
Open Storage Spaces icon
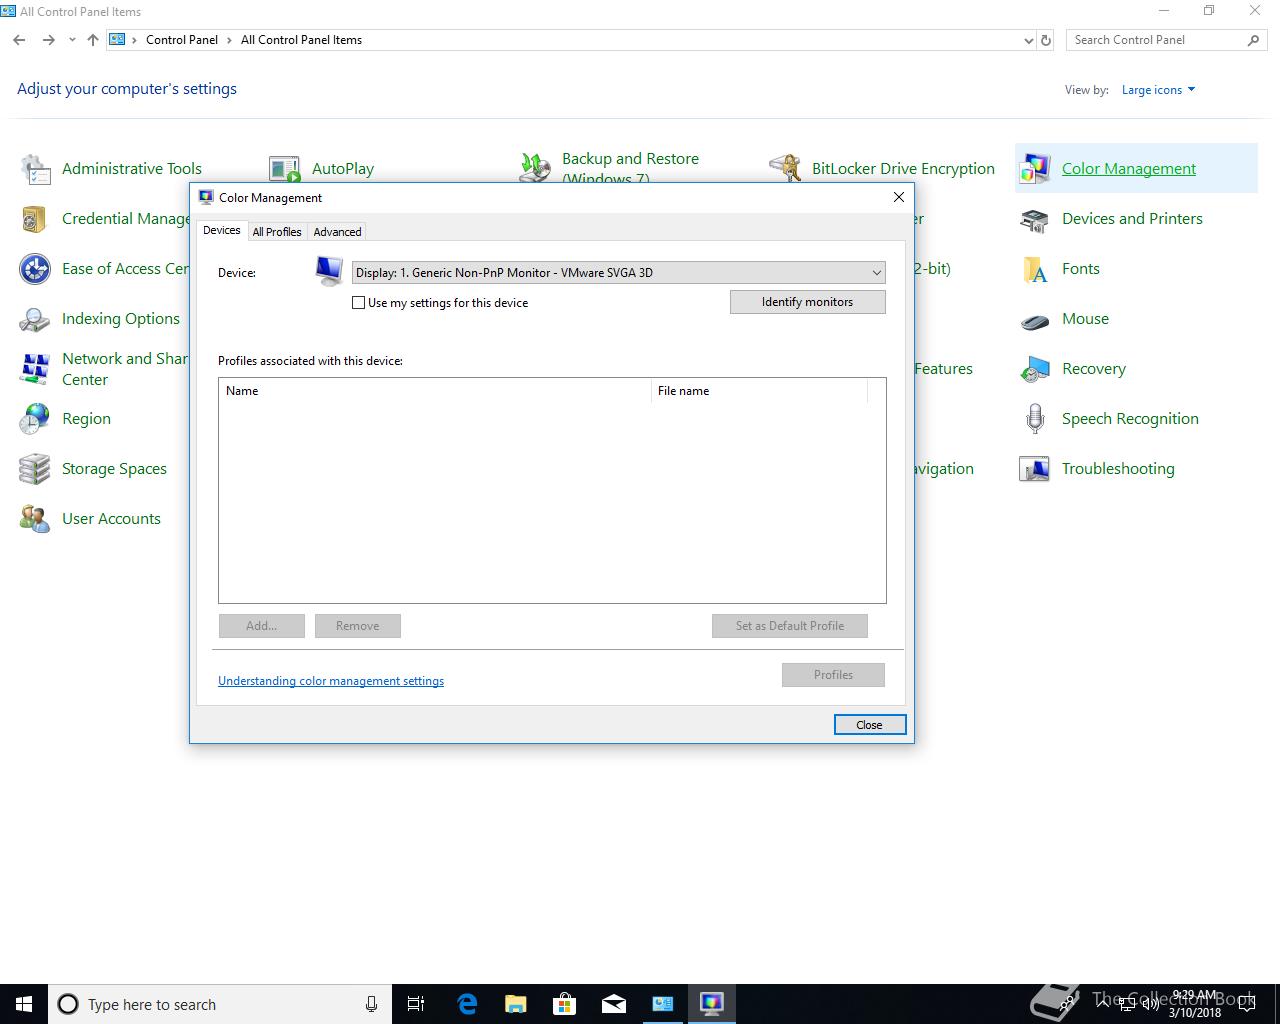point(35,469)
